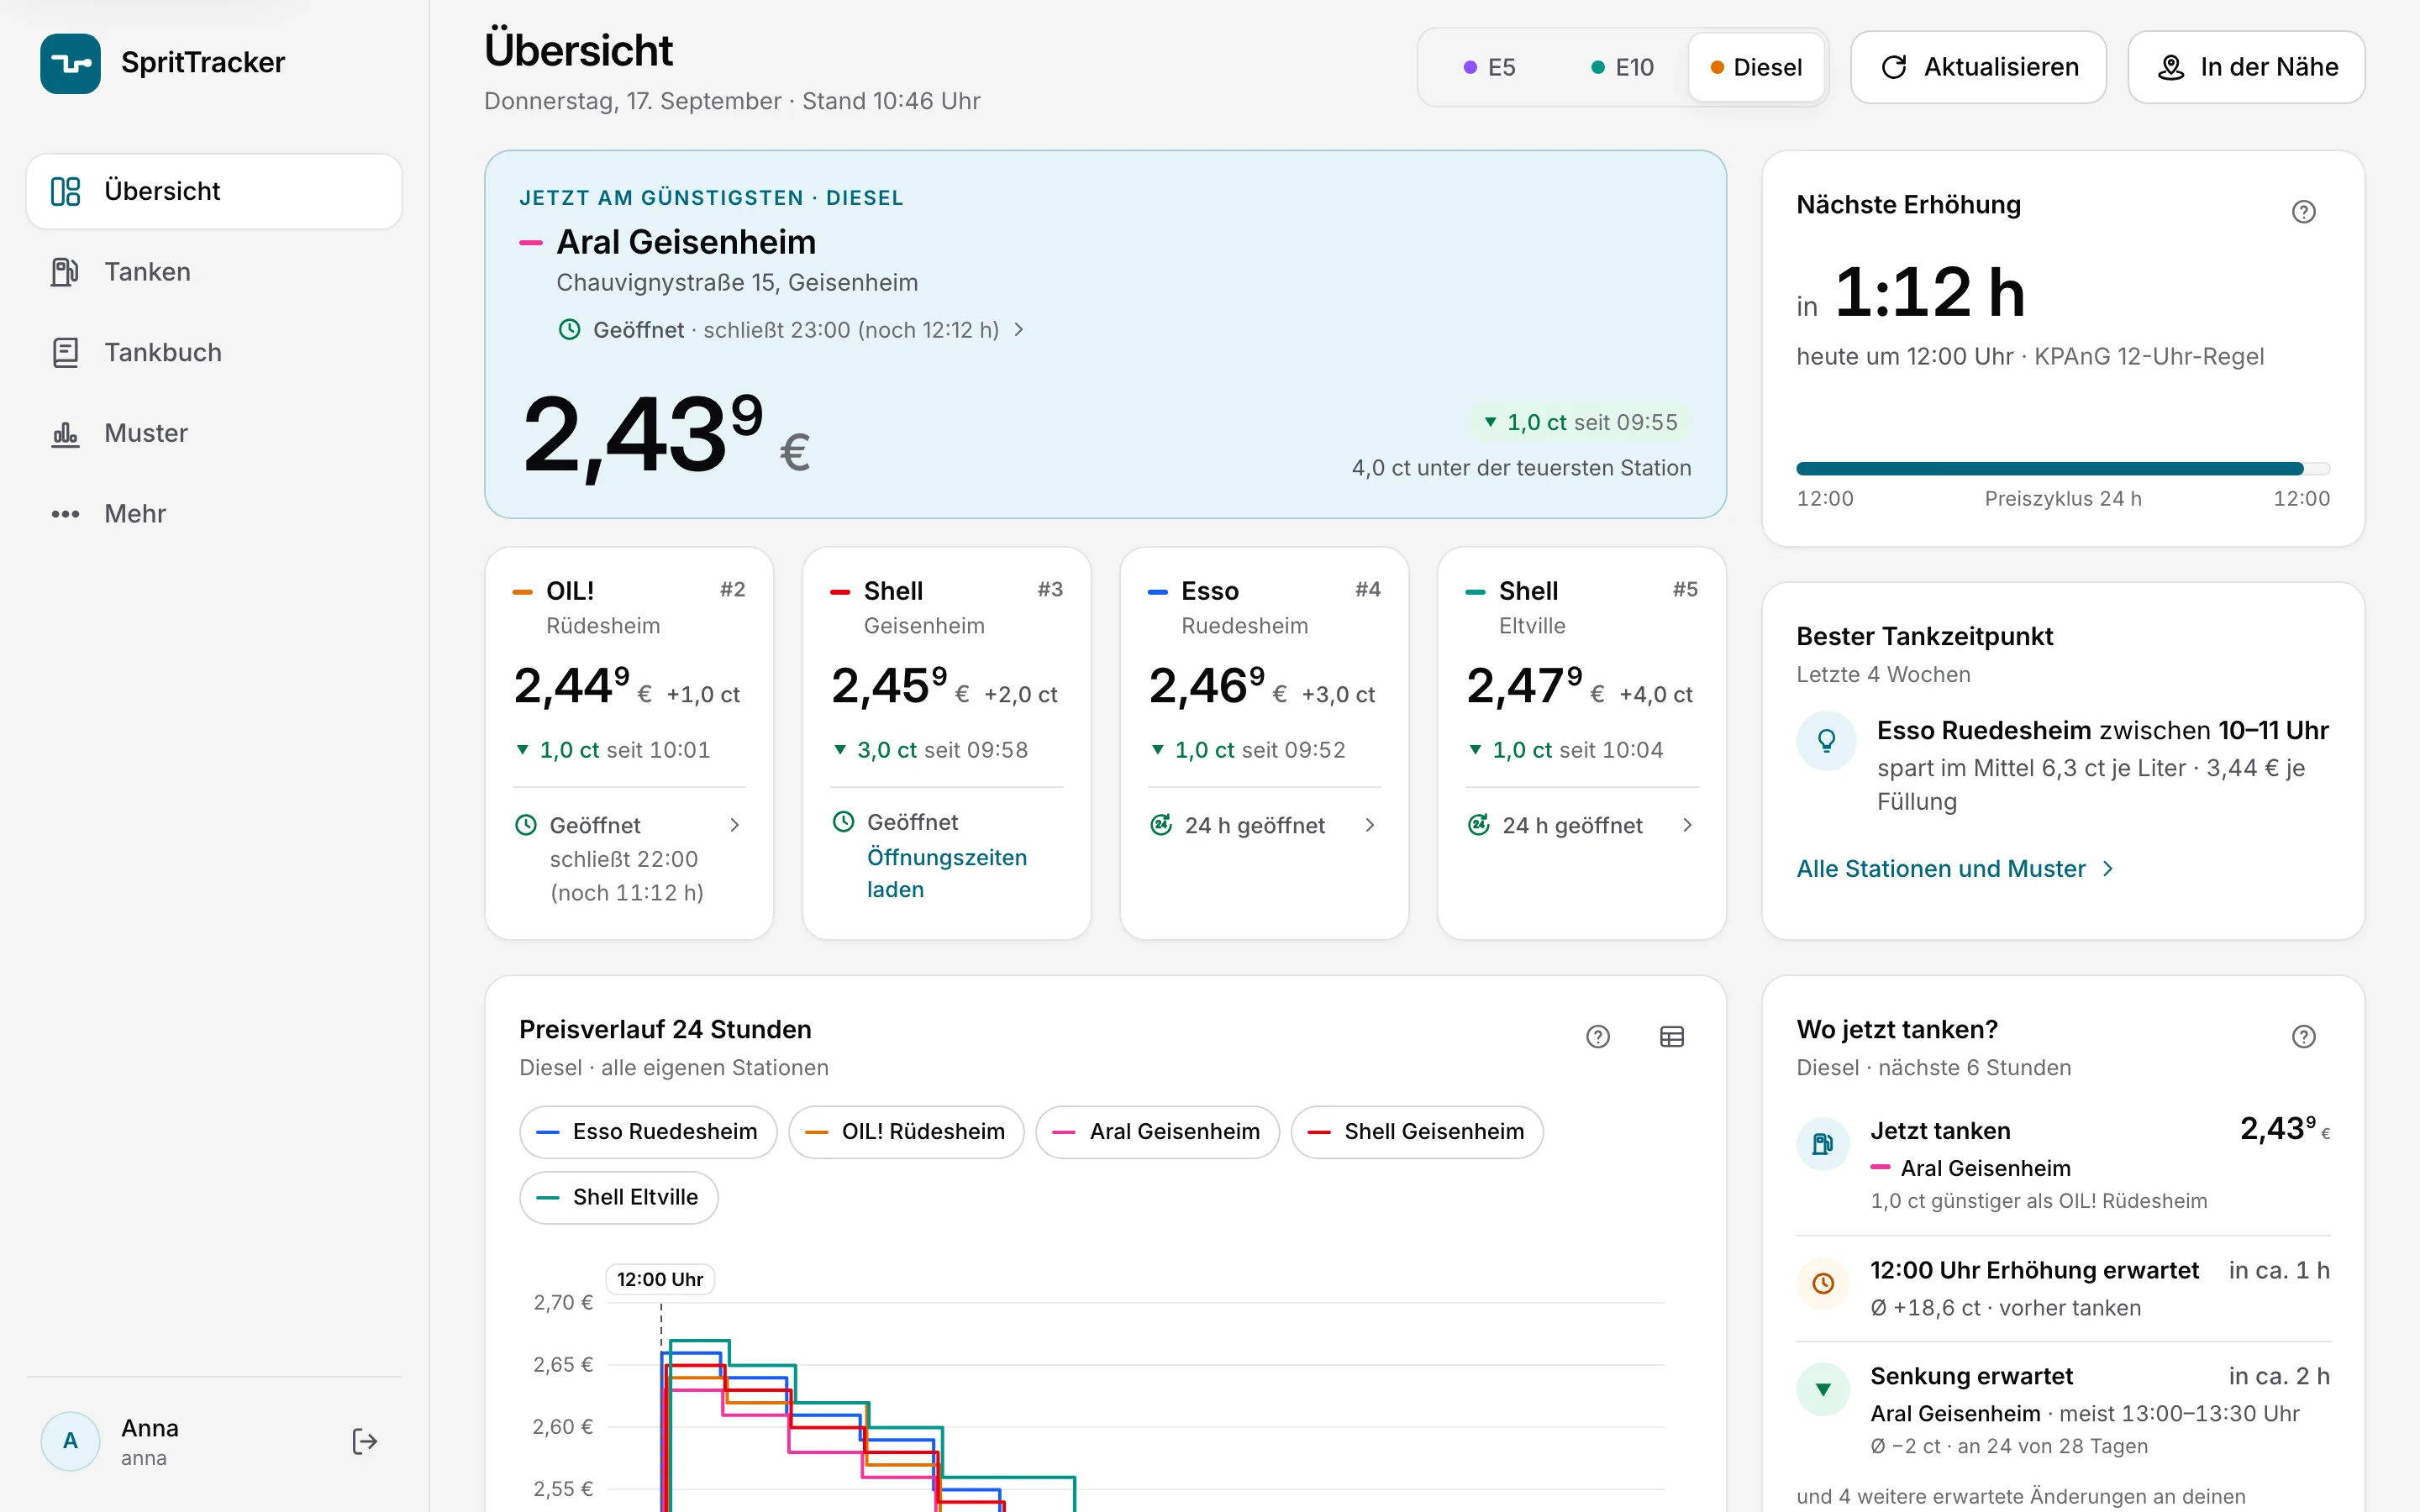
Task: Select Diesel fuel type
Action: tap(1757, 67)
